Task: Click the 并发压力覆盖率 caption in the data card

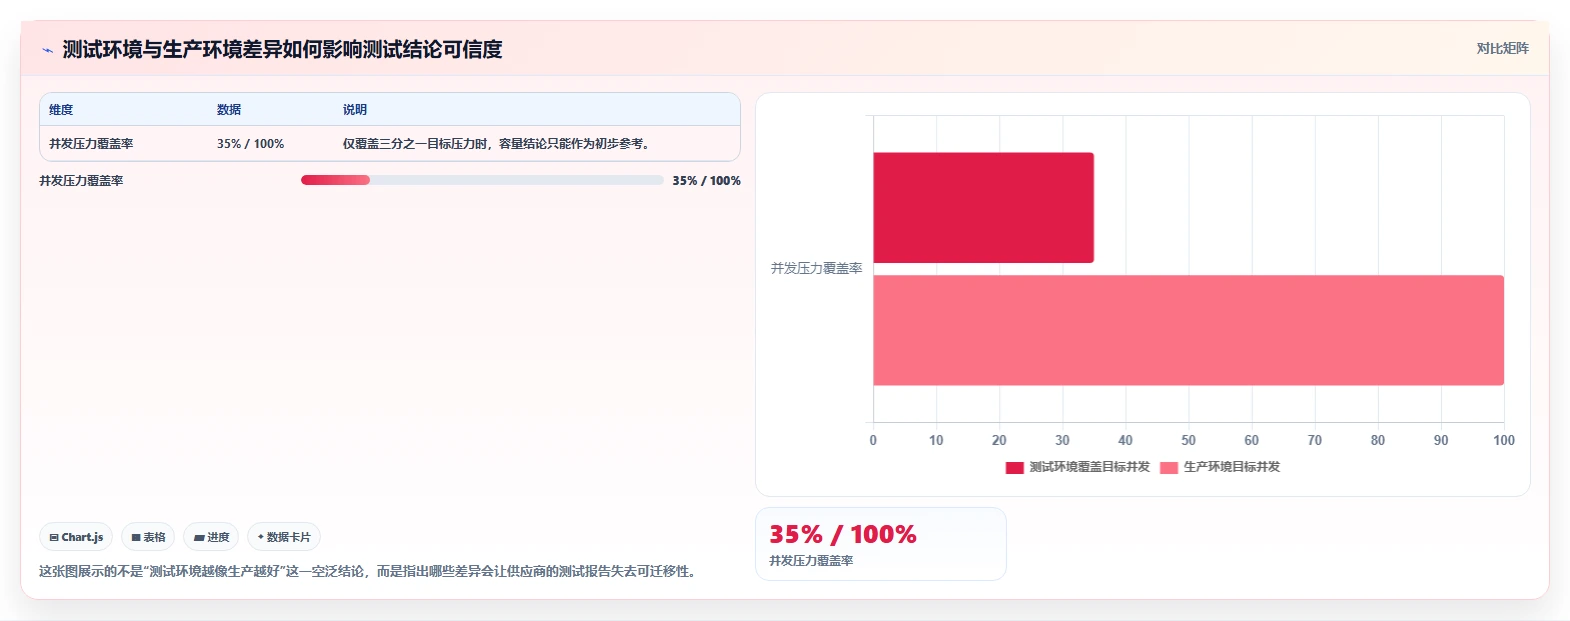Action: (811, 561)
